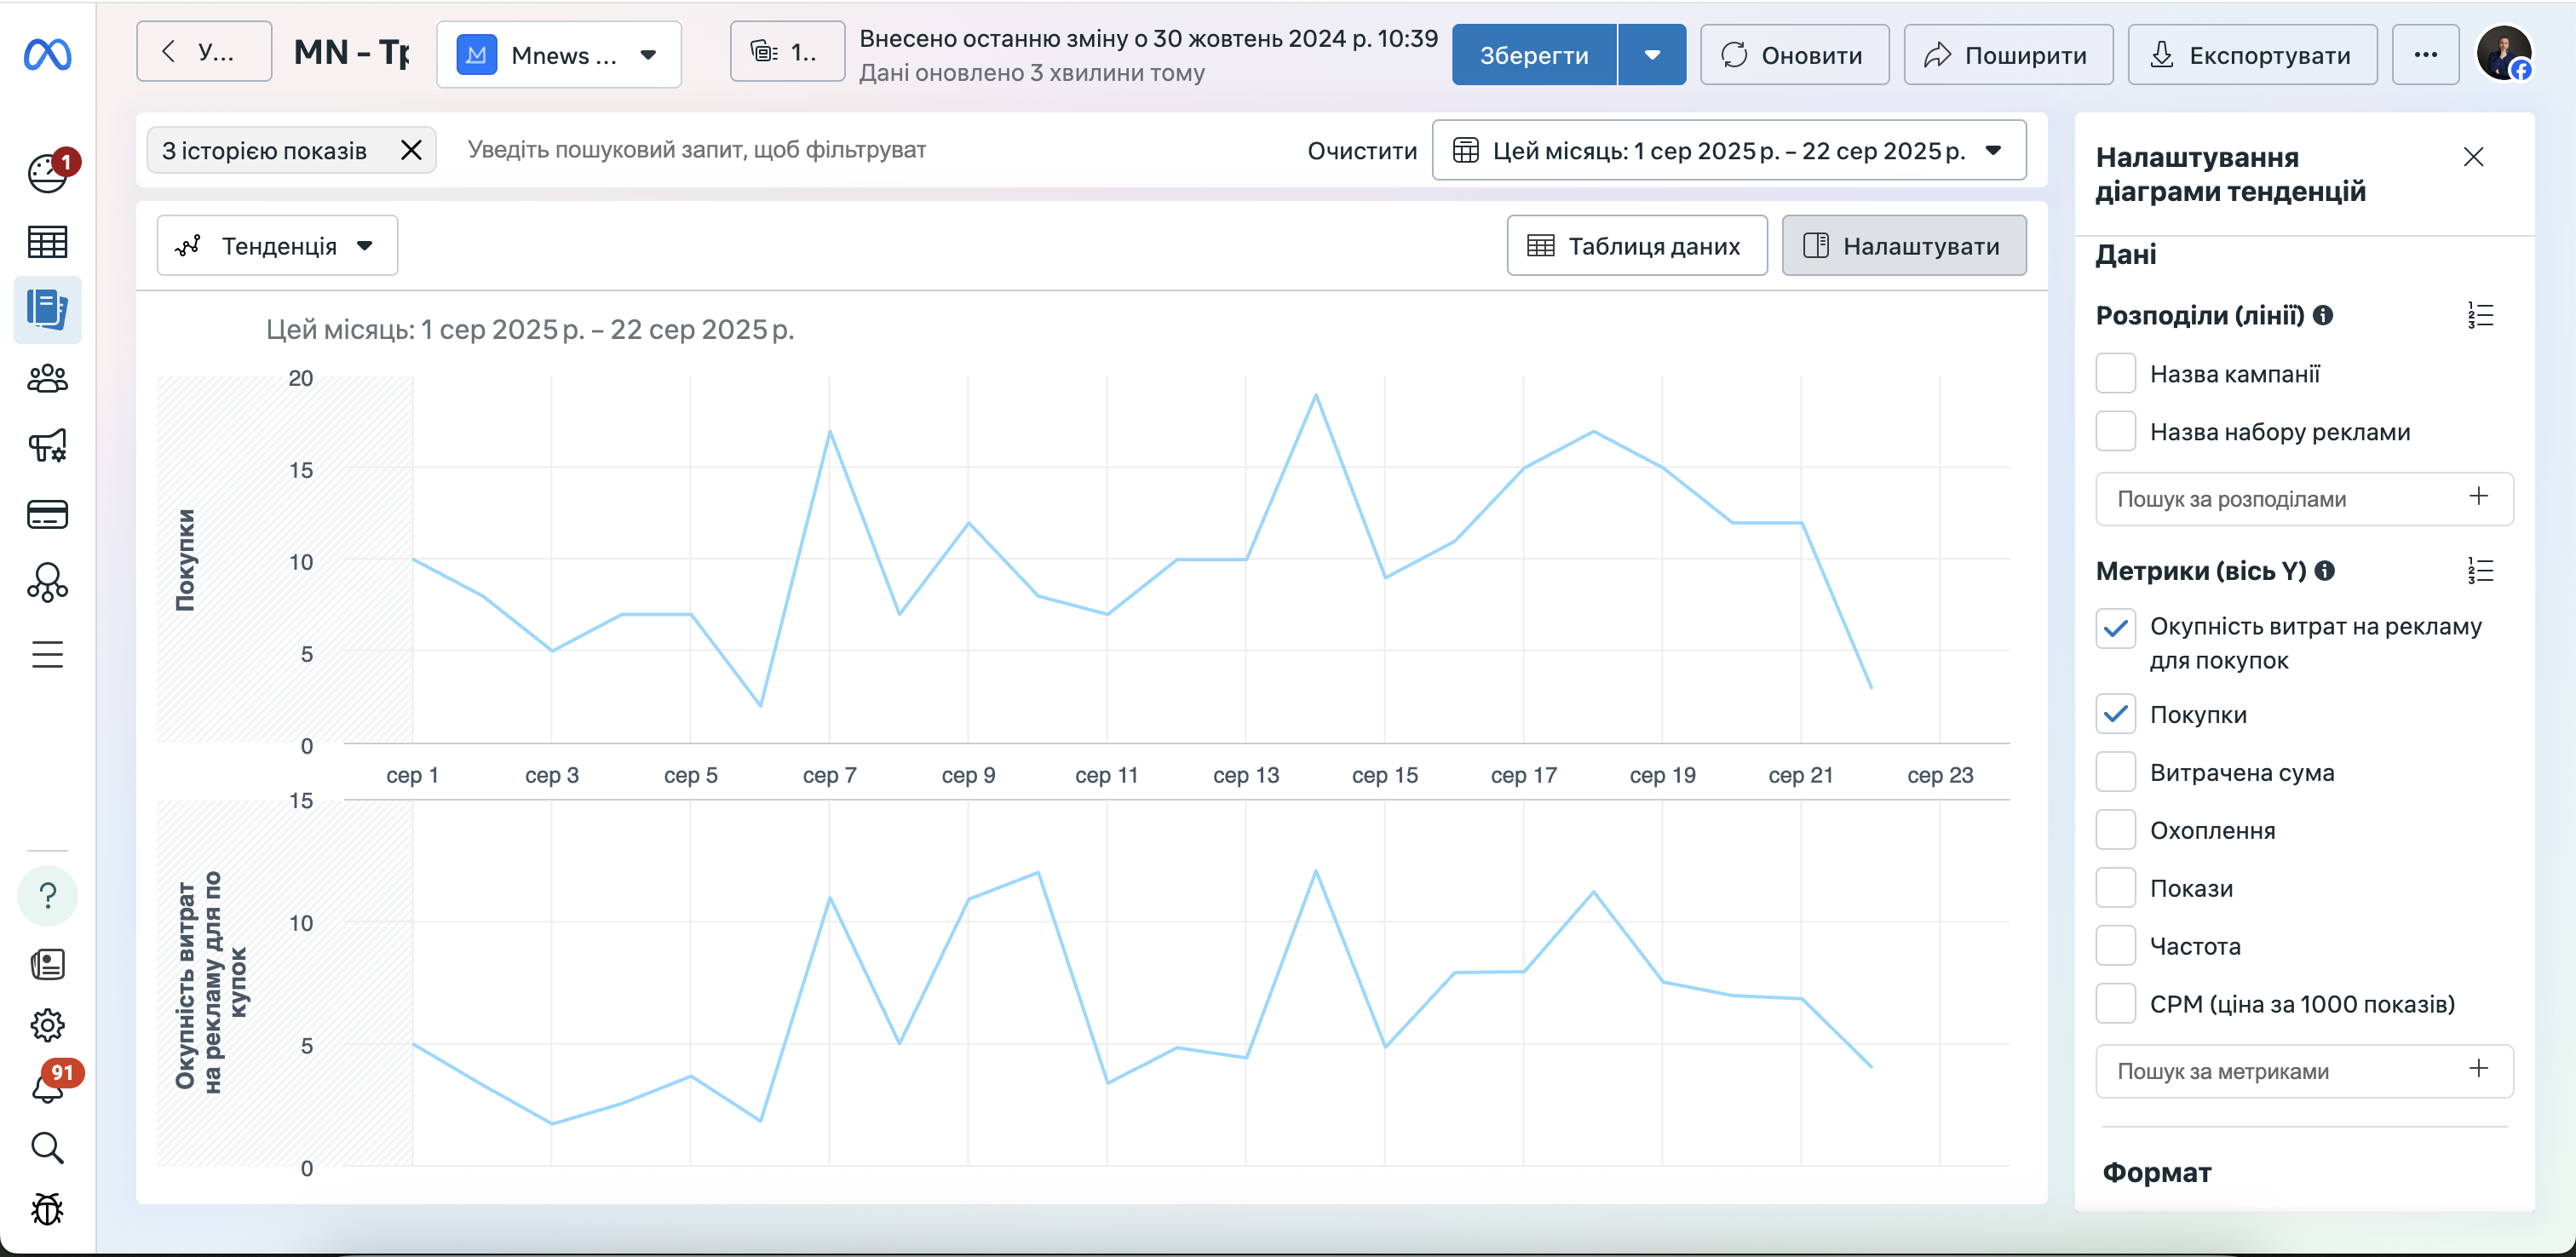Viewport: 2576px width, 1257px height.
Task: Open the Audiences people icon in sidebar
Action: pyautogui.click(x=47, y=378)
